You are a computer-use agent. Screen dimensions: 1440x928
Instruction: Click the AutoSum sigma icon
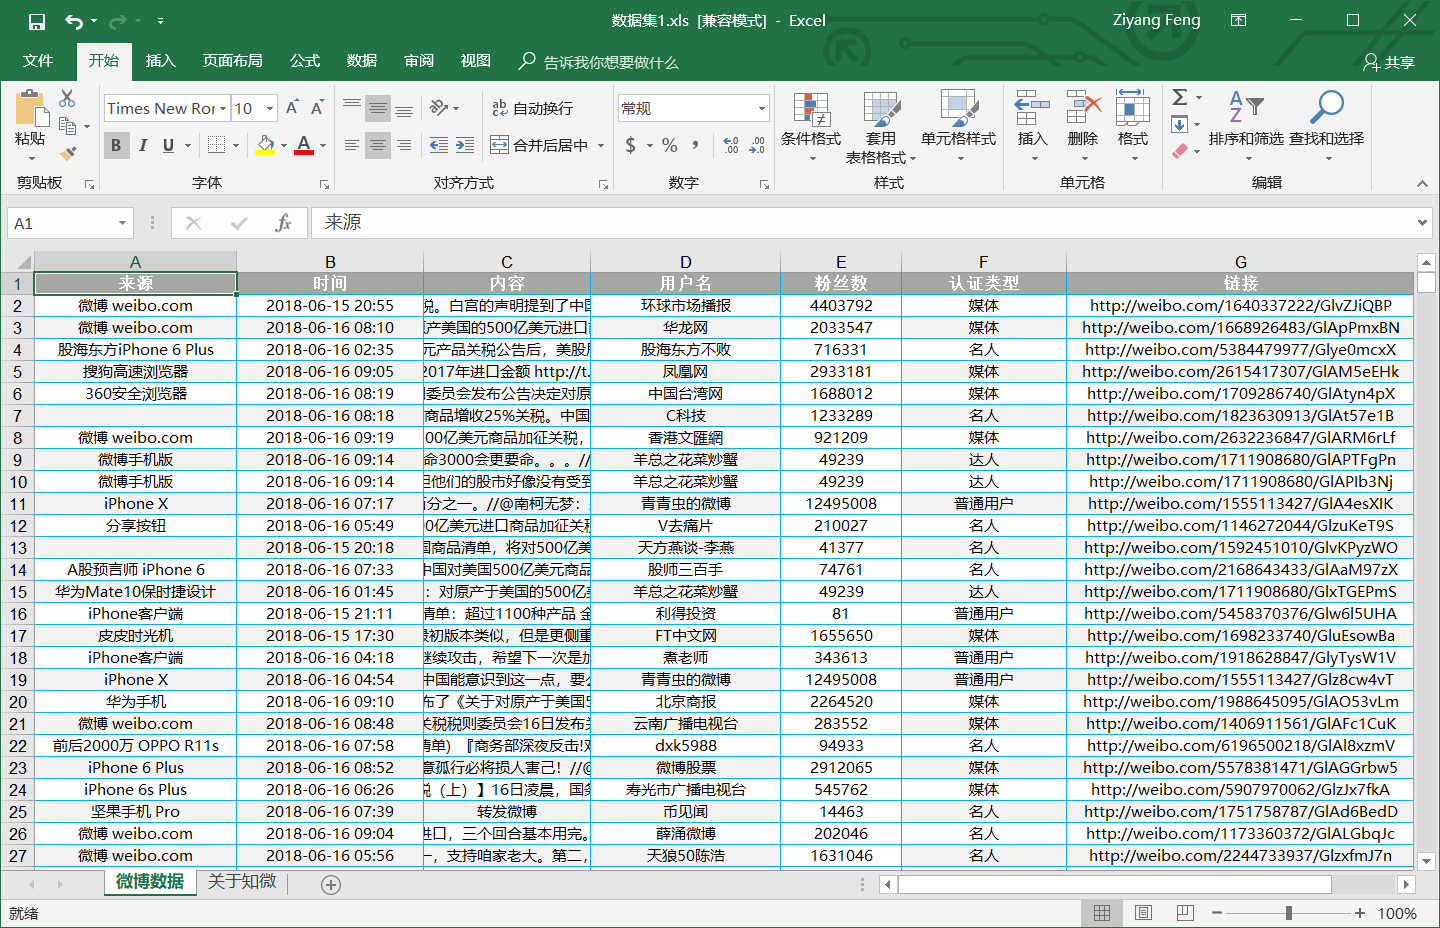coord(1180,97)
